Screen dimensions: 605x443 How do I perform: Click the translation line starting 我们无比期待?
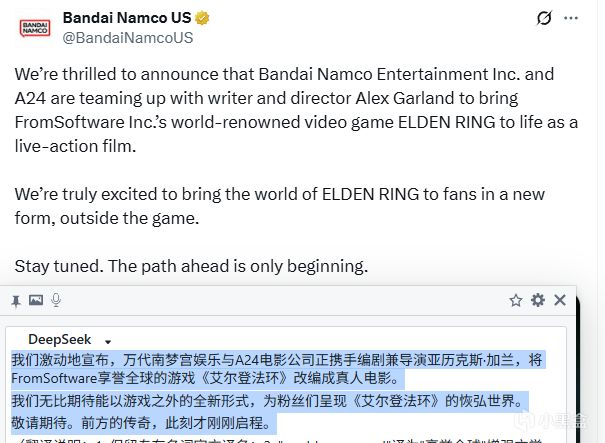click(x=267, y=401)
